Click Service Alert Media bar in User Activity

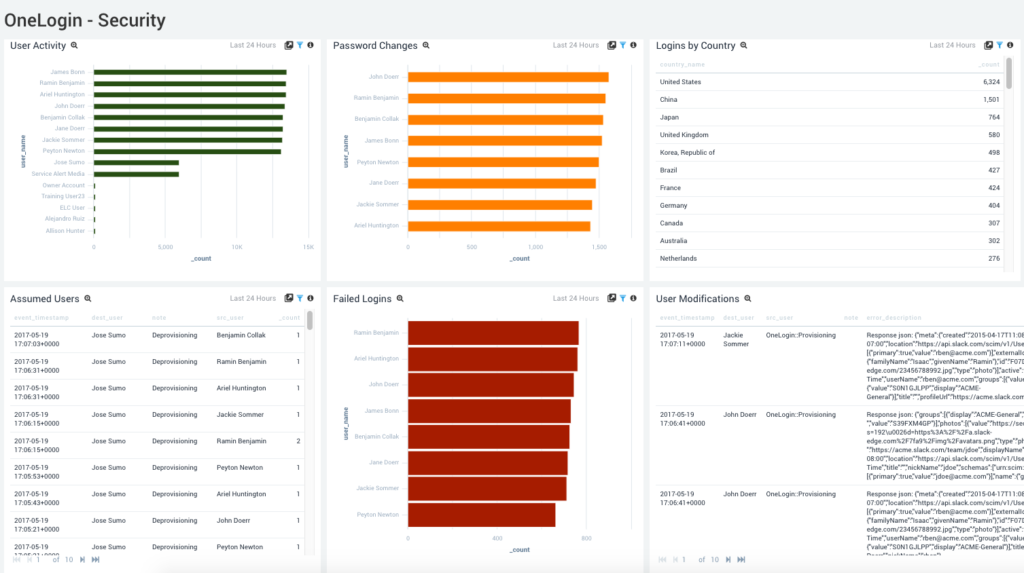(x=136, y=174)
